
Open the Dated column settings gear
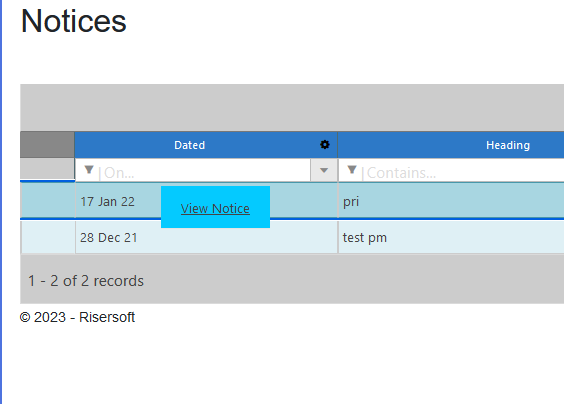click(x=324, y=145)
